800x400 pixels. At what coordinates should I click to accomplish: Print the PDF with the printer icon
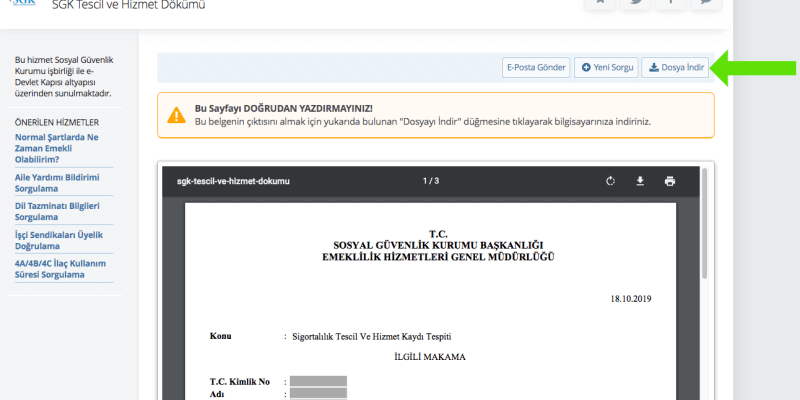tap(670, 181)
